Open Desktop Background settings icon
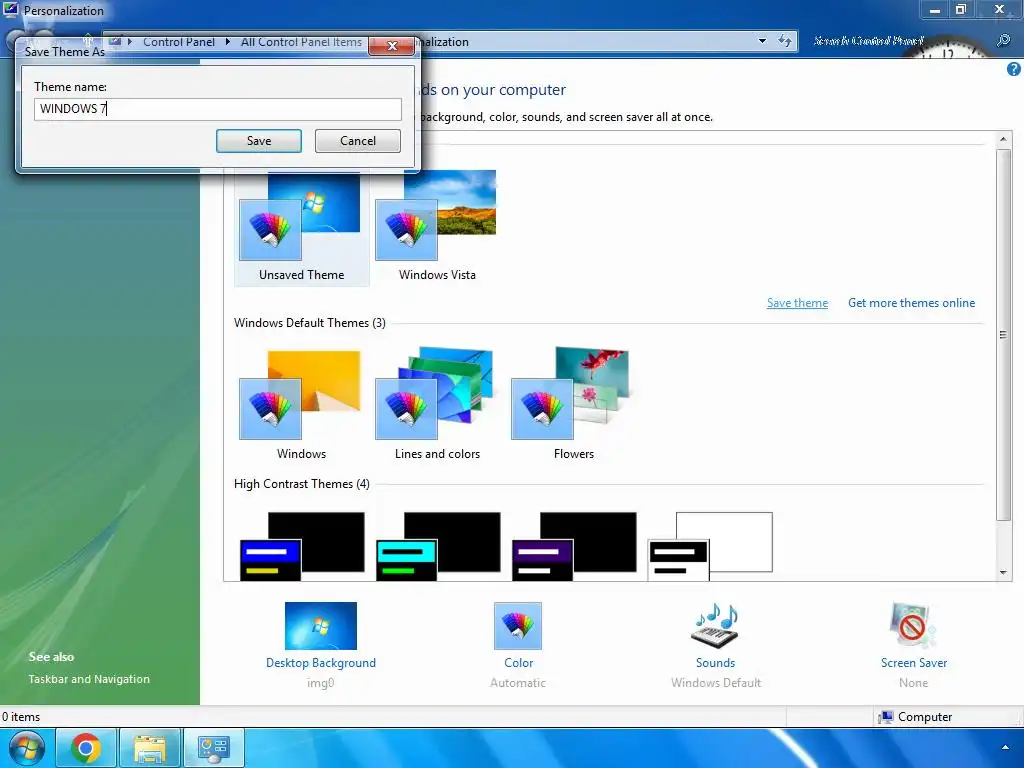Screen dimensions: 1024x768 [321, 626]
